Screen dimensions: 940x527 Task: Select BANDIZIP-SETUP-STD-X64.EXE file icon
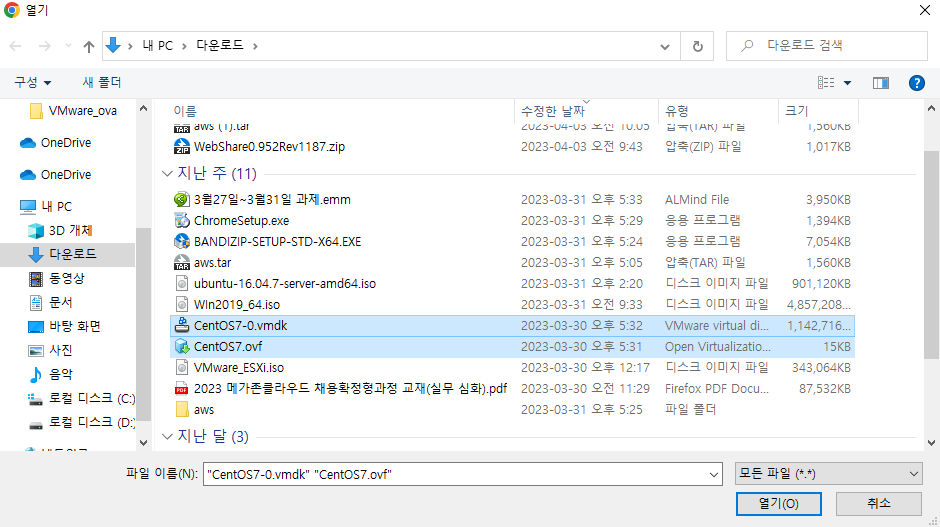coord(182,242)
